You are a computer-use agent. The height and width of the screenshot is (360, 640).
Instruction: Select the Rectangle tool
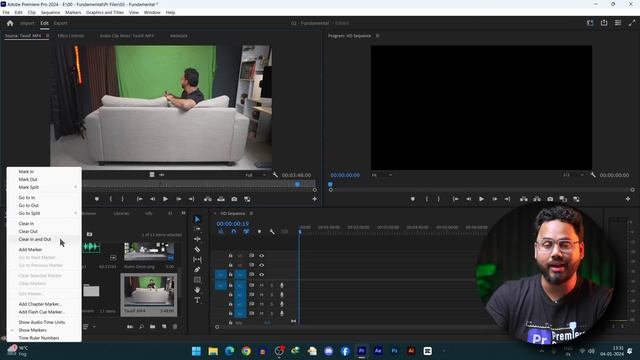point(197,280)
